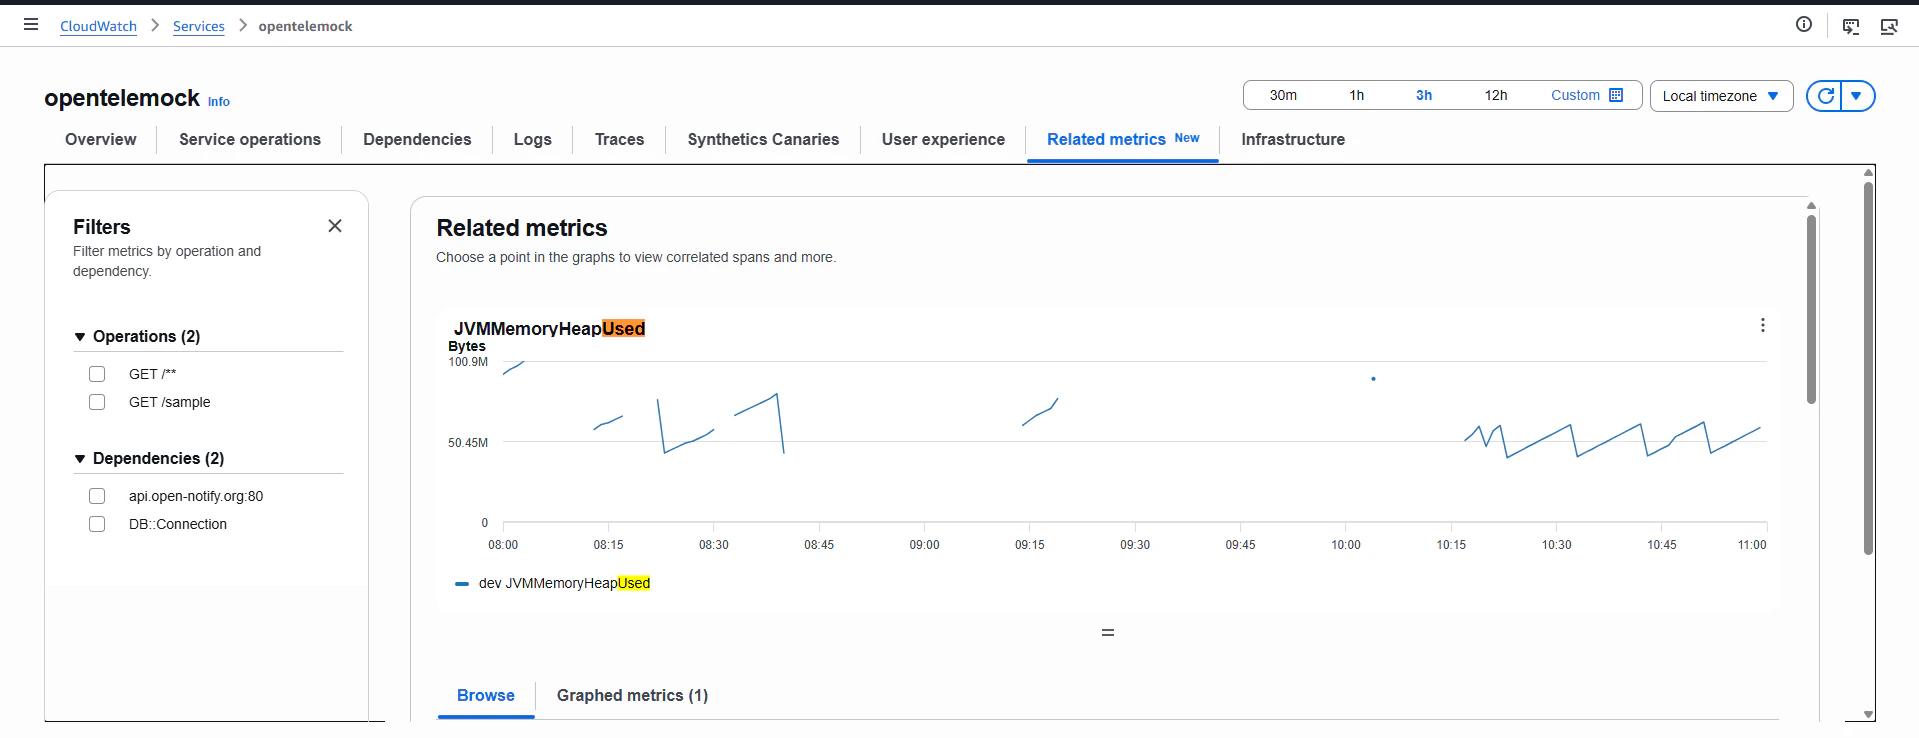Click the graph resize handle below the chart
This screenshot has height=738, width=1919.
(1108, 632)
